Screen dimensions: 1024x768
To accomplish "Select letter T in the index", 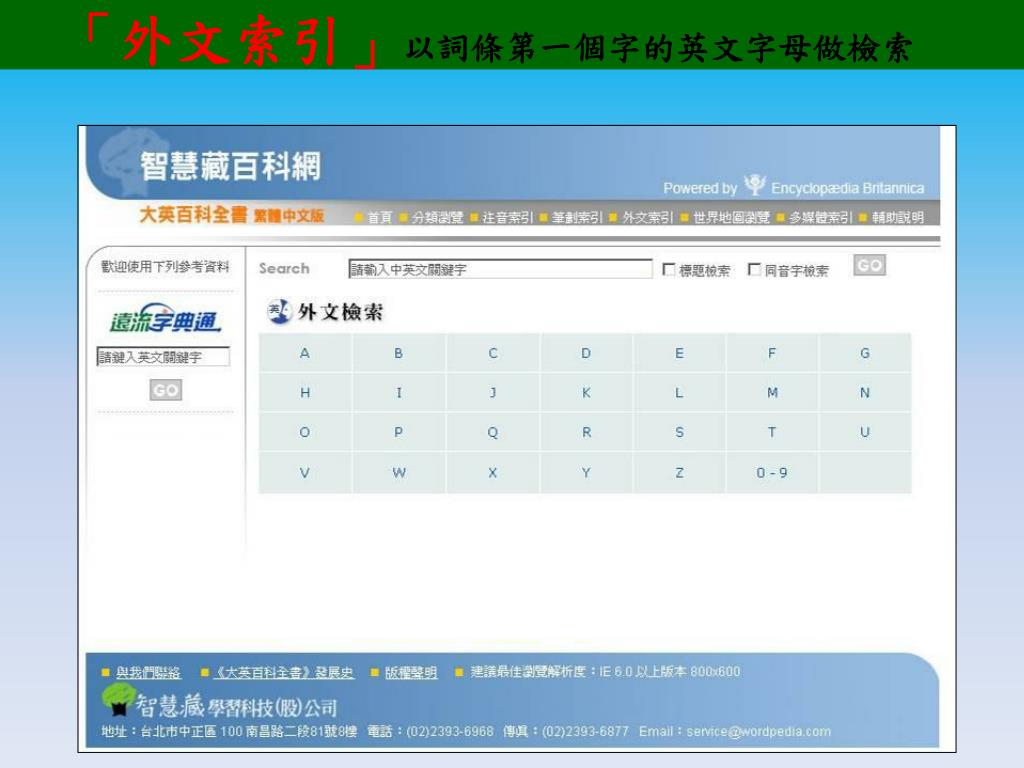I will click(772, 432).
